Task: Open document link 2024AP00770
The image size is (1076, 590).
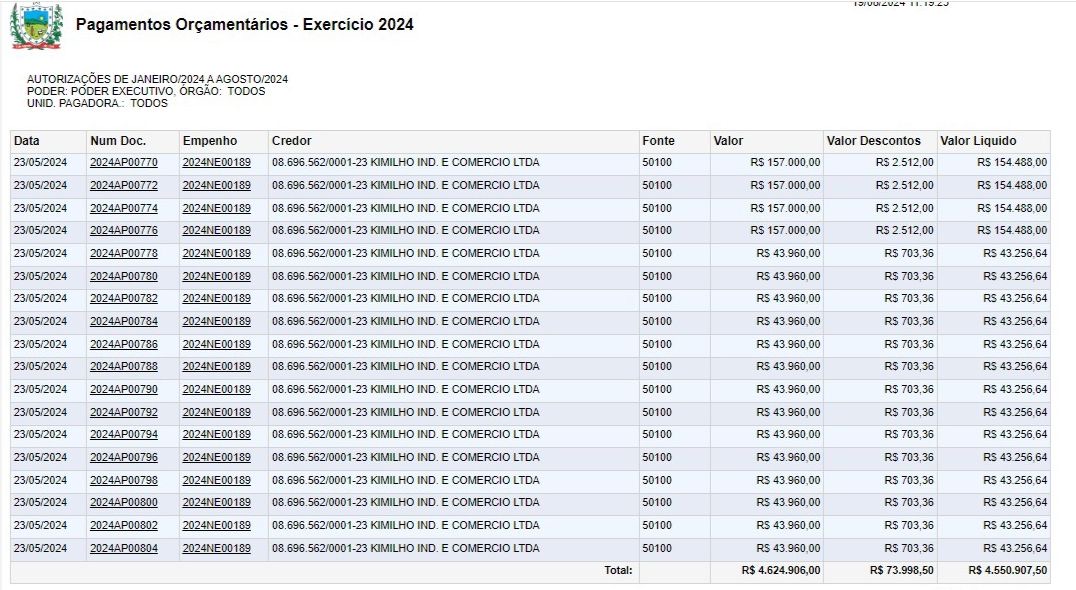Action: pyautogui.click(x=124, y=162)
